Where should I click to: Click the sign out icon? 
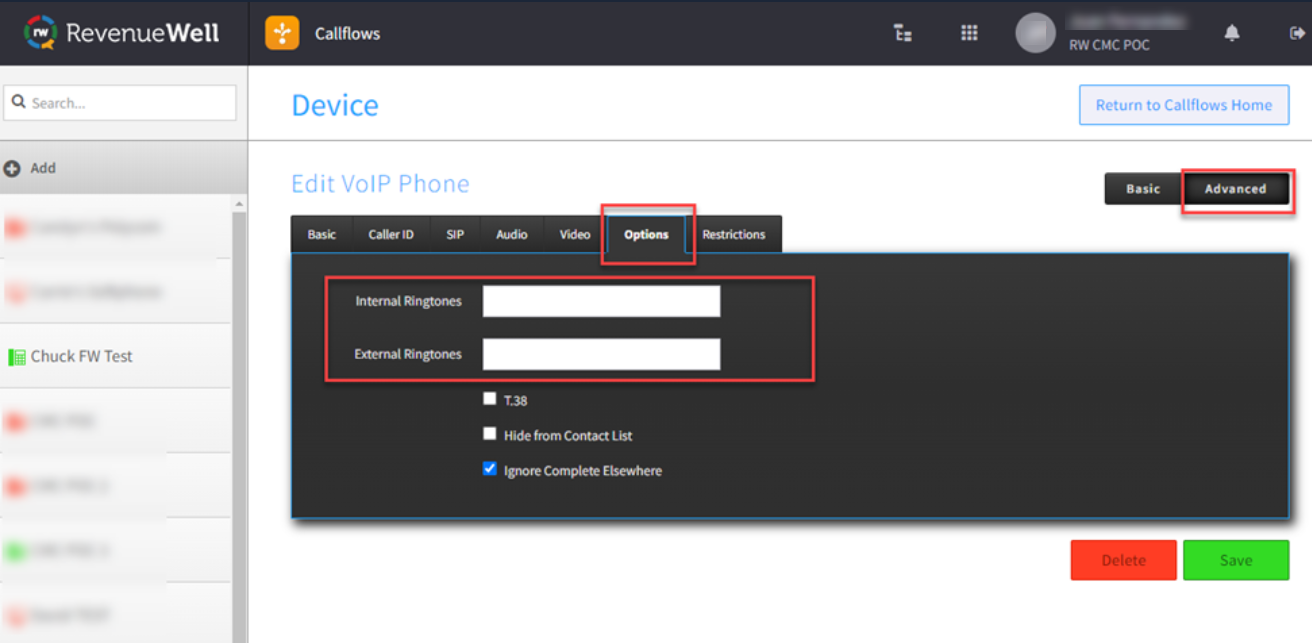[x=1297, y=33]
